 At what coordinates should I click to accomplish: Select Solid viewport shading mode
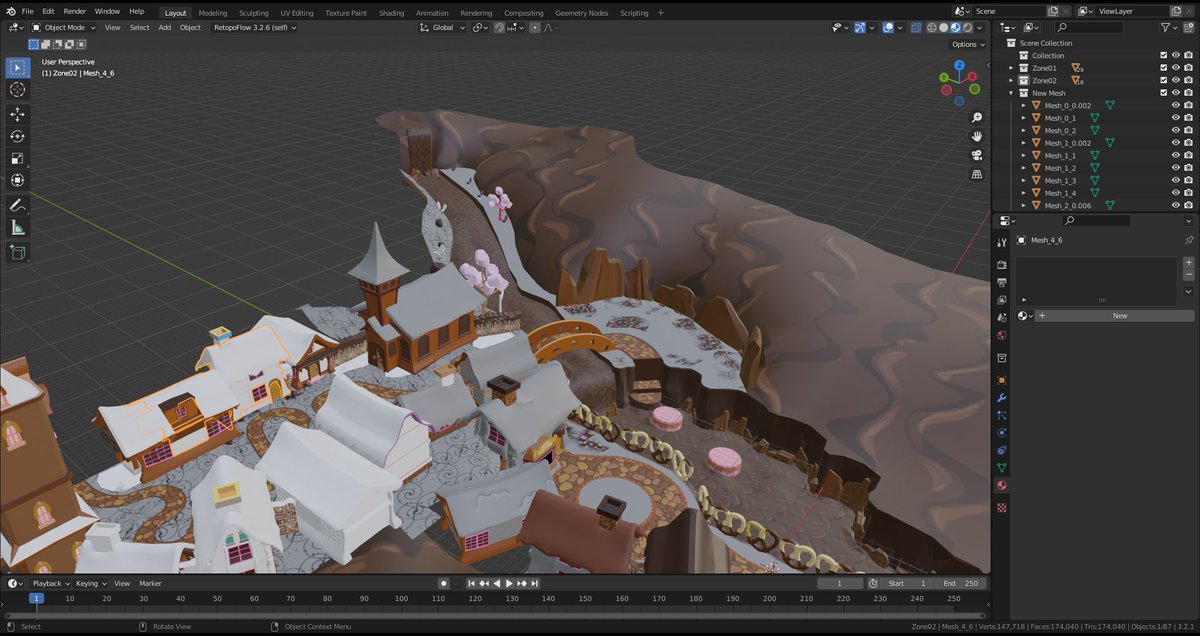pyautogui.click(x=943, y=27)
